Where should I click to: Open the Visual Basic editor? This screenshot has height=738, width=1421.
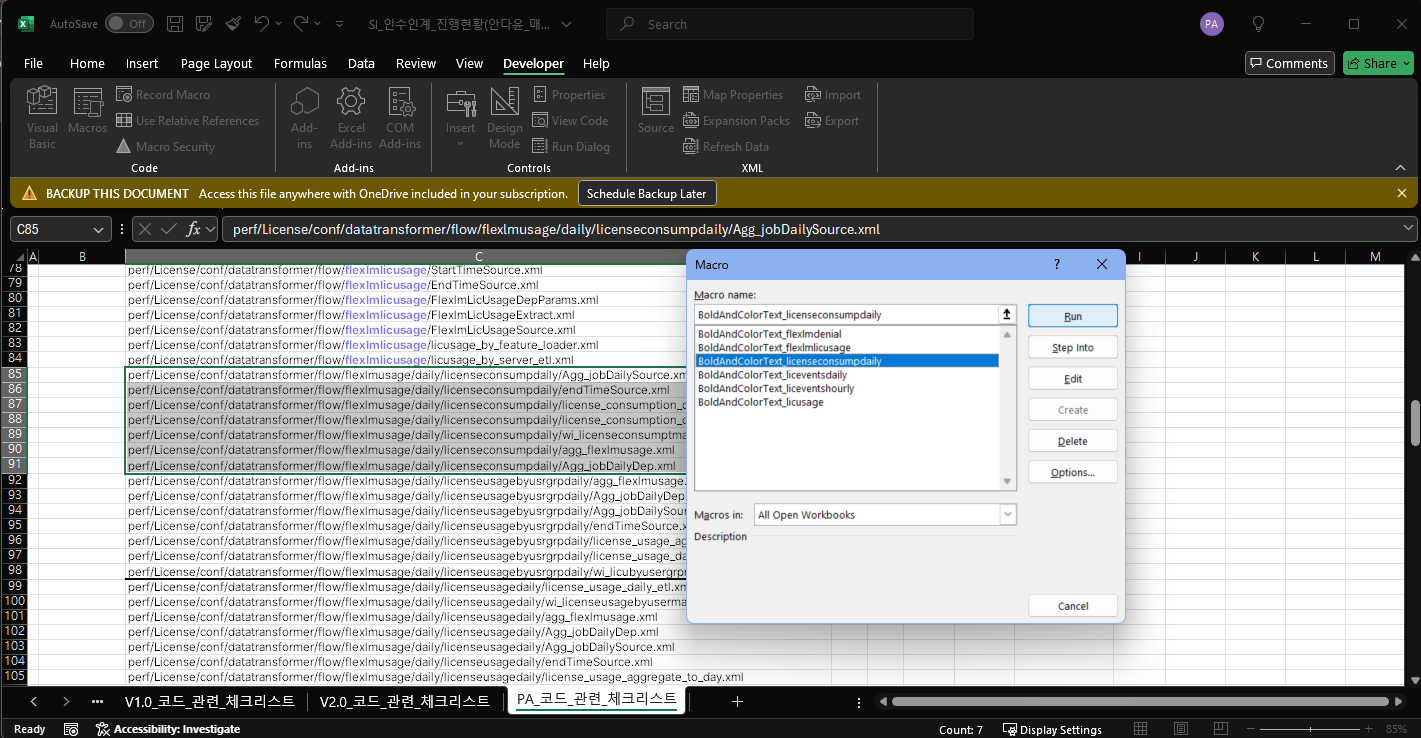[42, 118]
